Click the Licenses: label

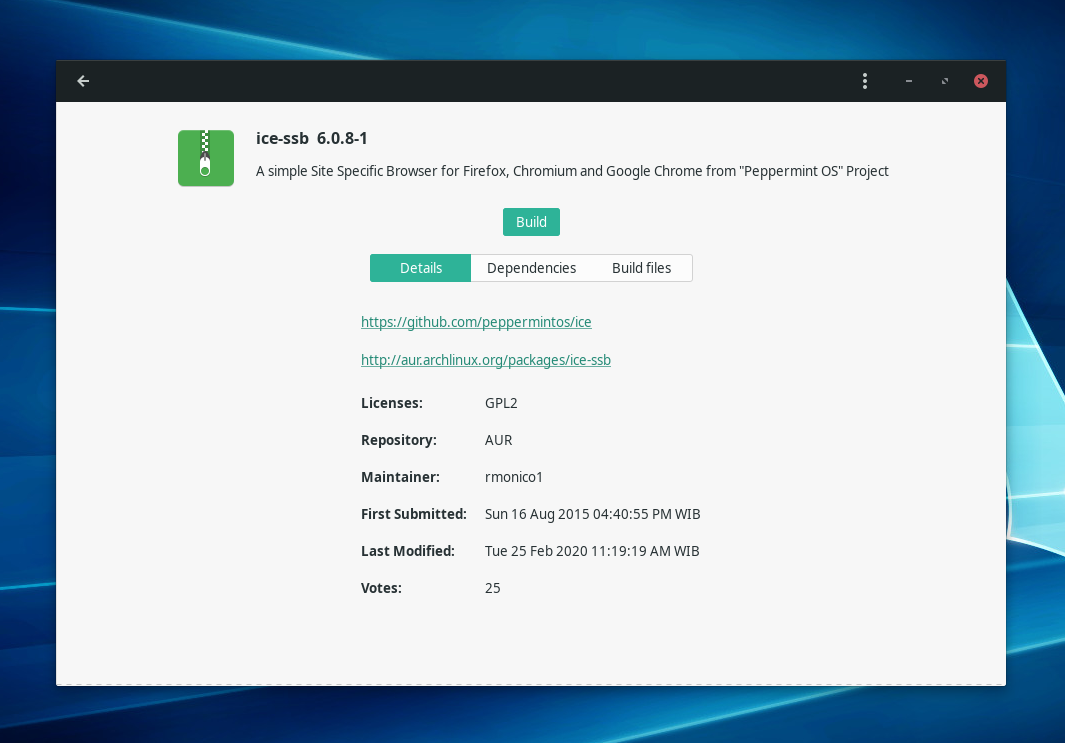pos(392,403)
